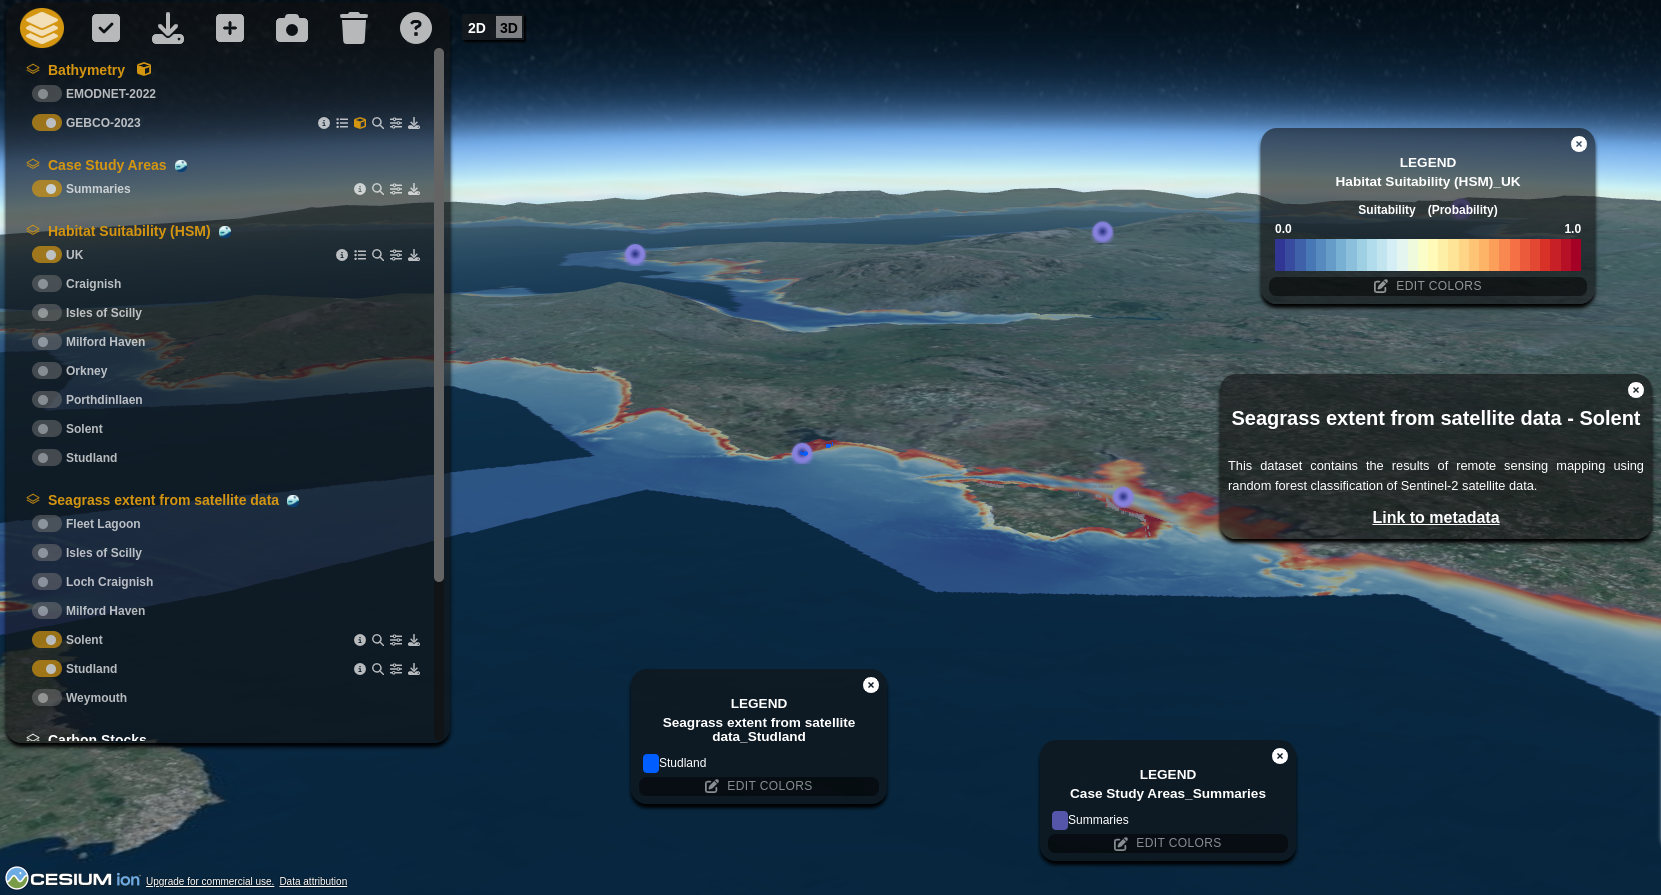Show info for HSM UK layer
Screen dimensions: 1661x895
pos(342,255)
